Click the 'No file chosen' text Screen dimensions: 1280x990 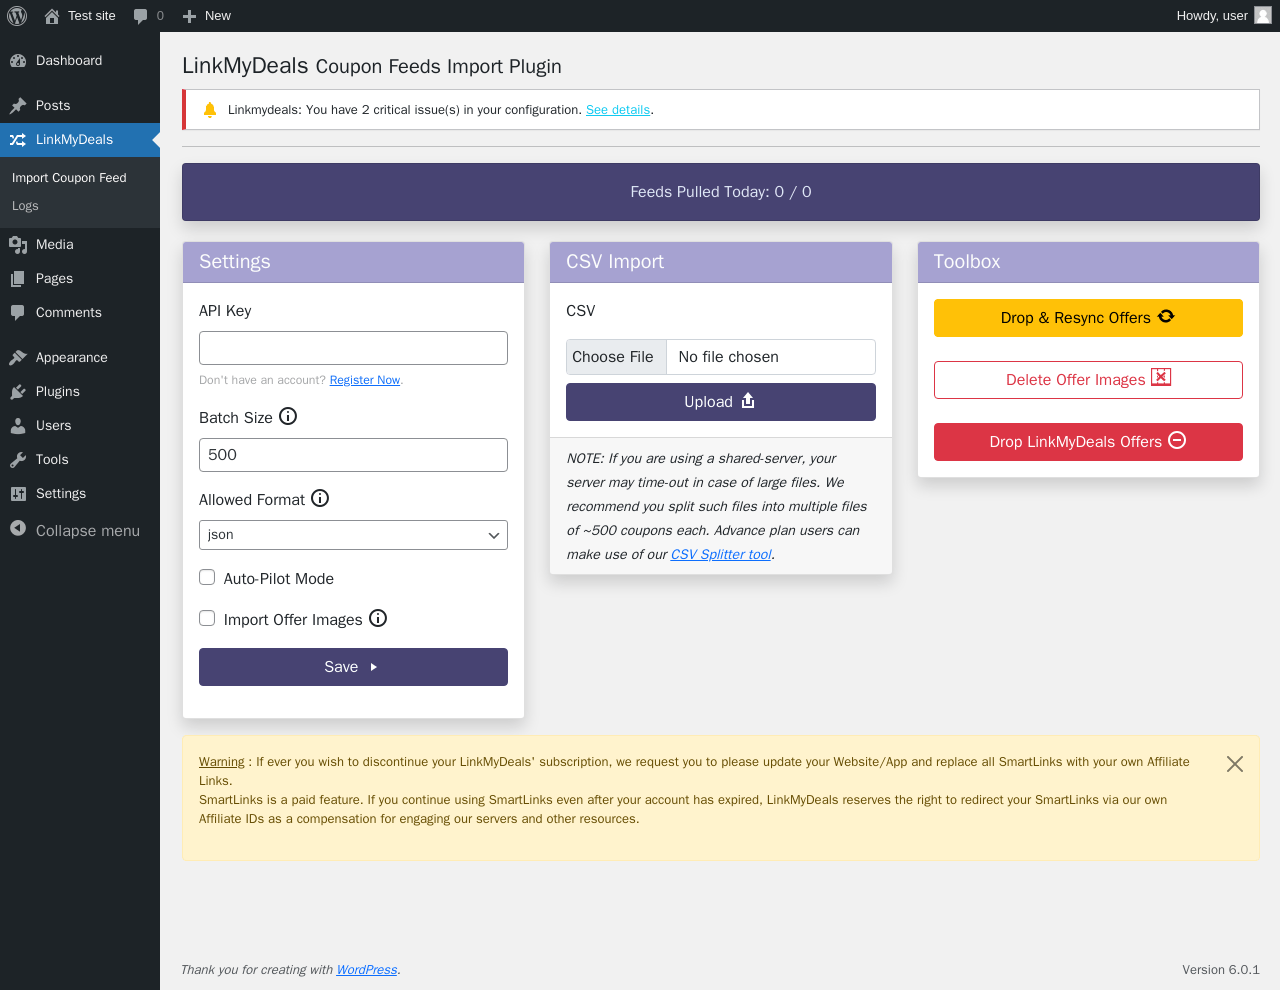coord(728,357)
